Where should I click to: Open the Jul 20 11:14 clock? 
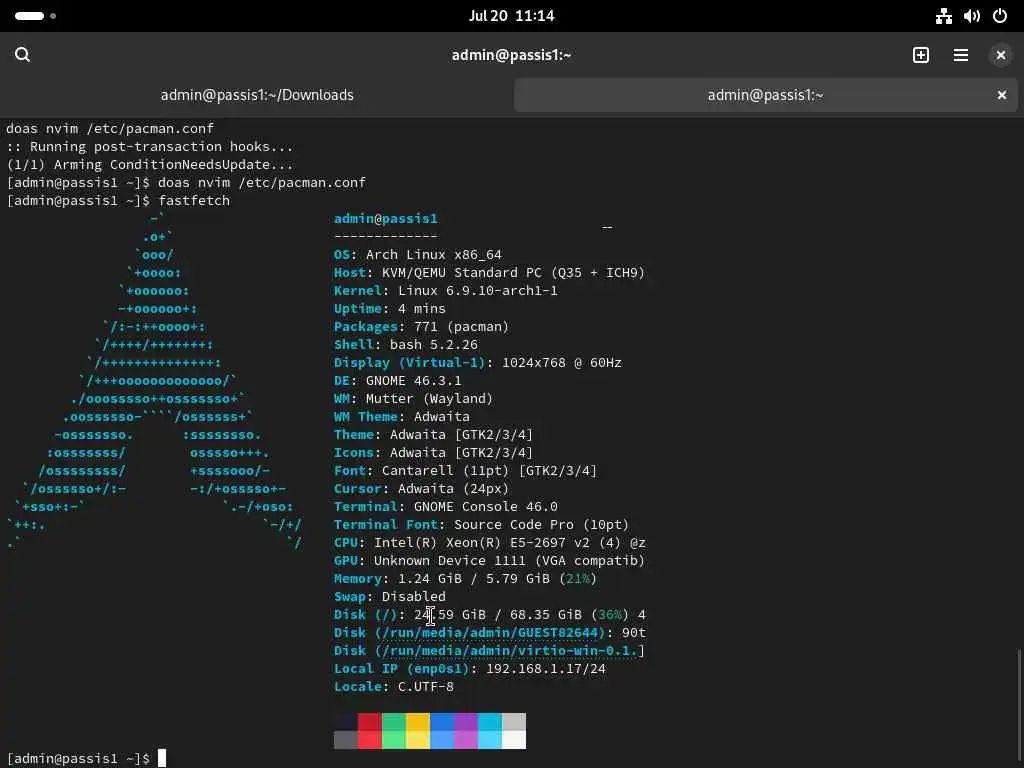point(511,16)
